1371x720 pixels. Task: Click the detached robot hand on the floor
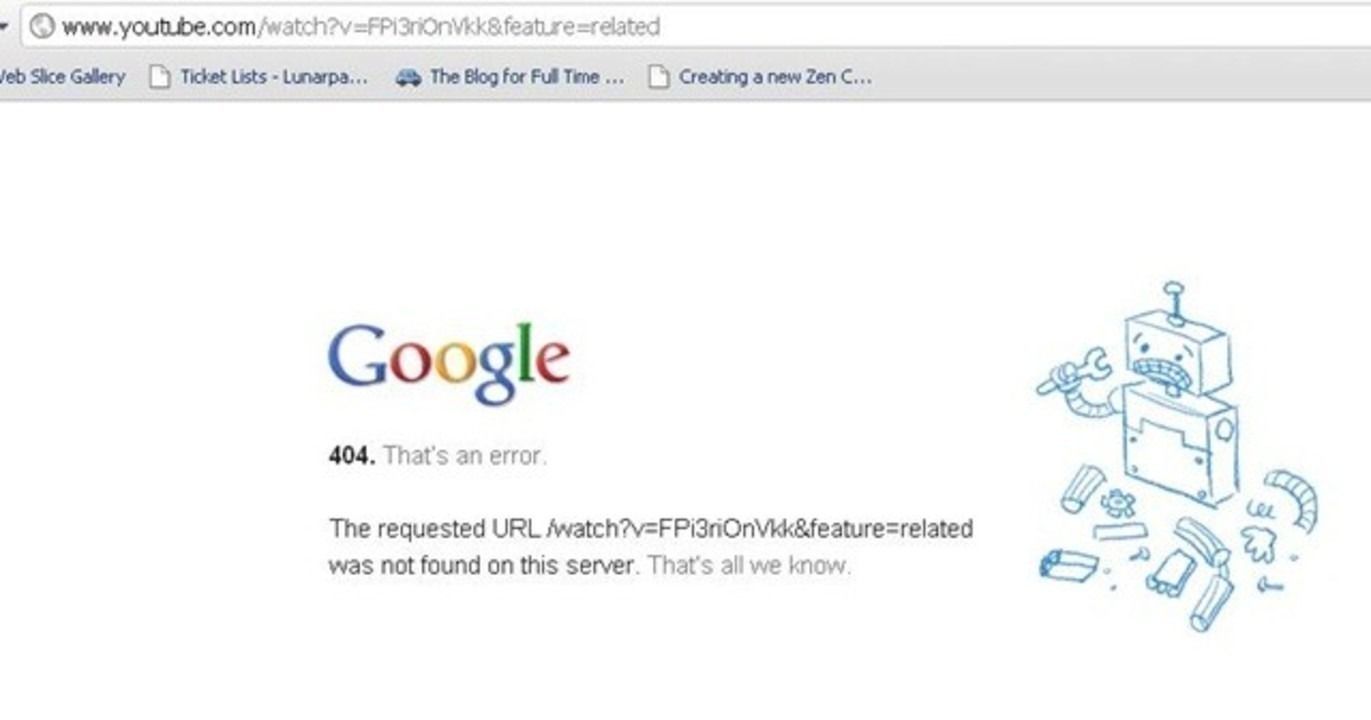click(1259, 541)
